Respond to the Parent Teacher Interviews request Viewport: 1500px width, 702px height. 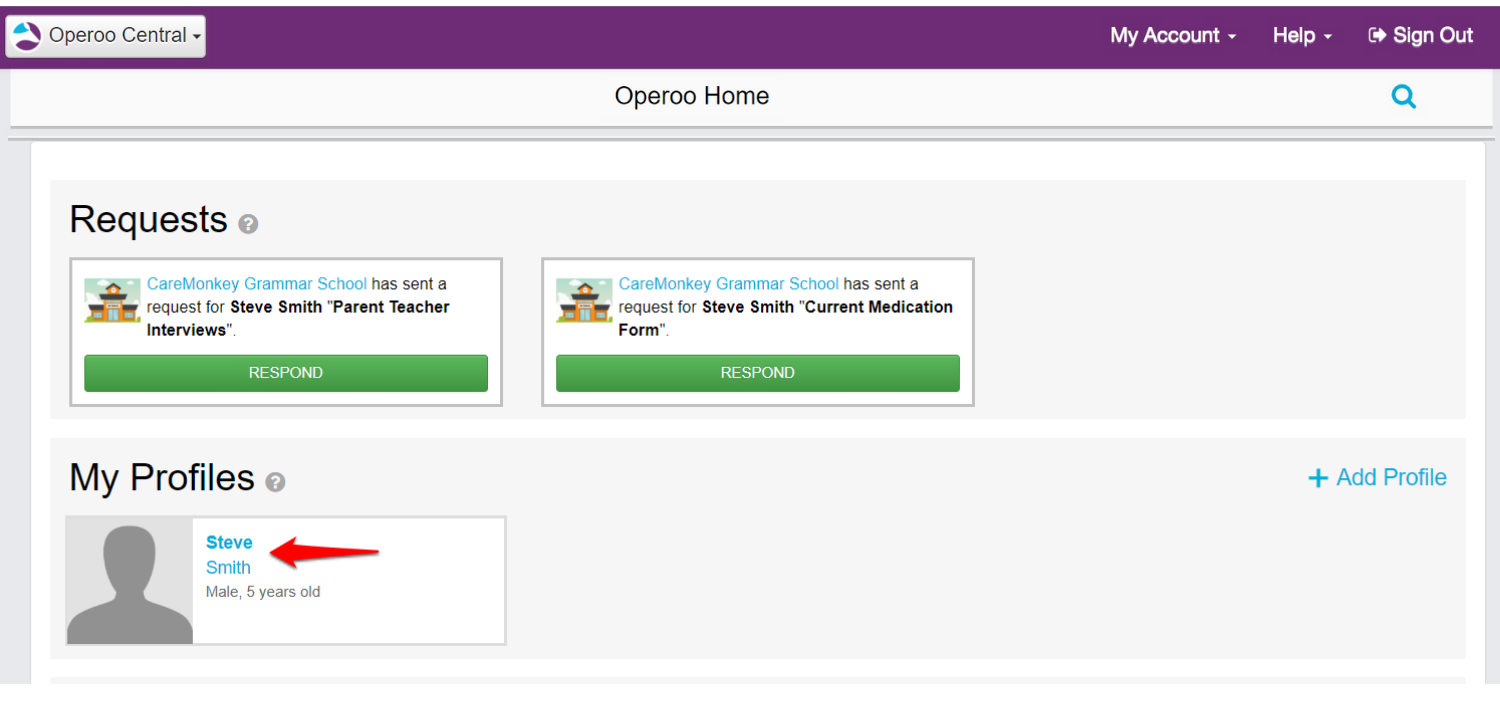click(286, 373)
